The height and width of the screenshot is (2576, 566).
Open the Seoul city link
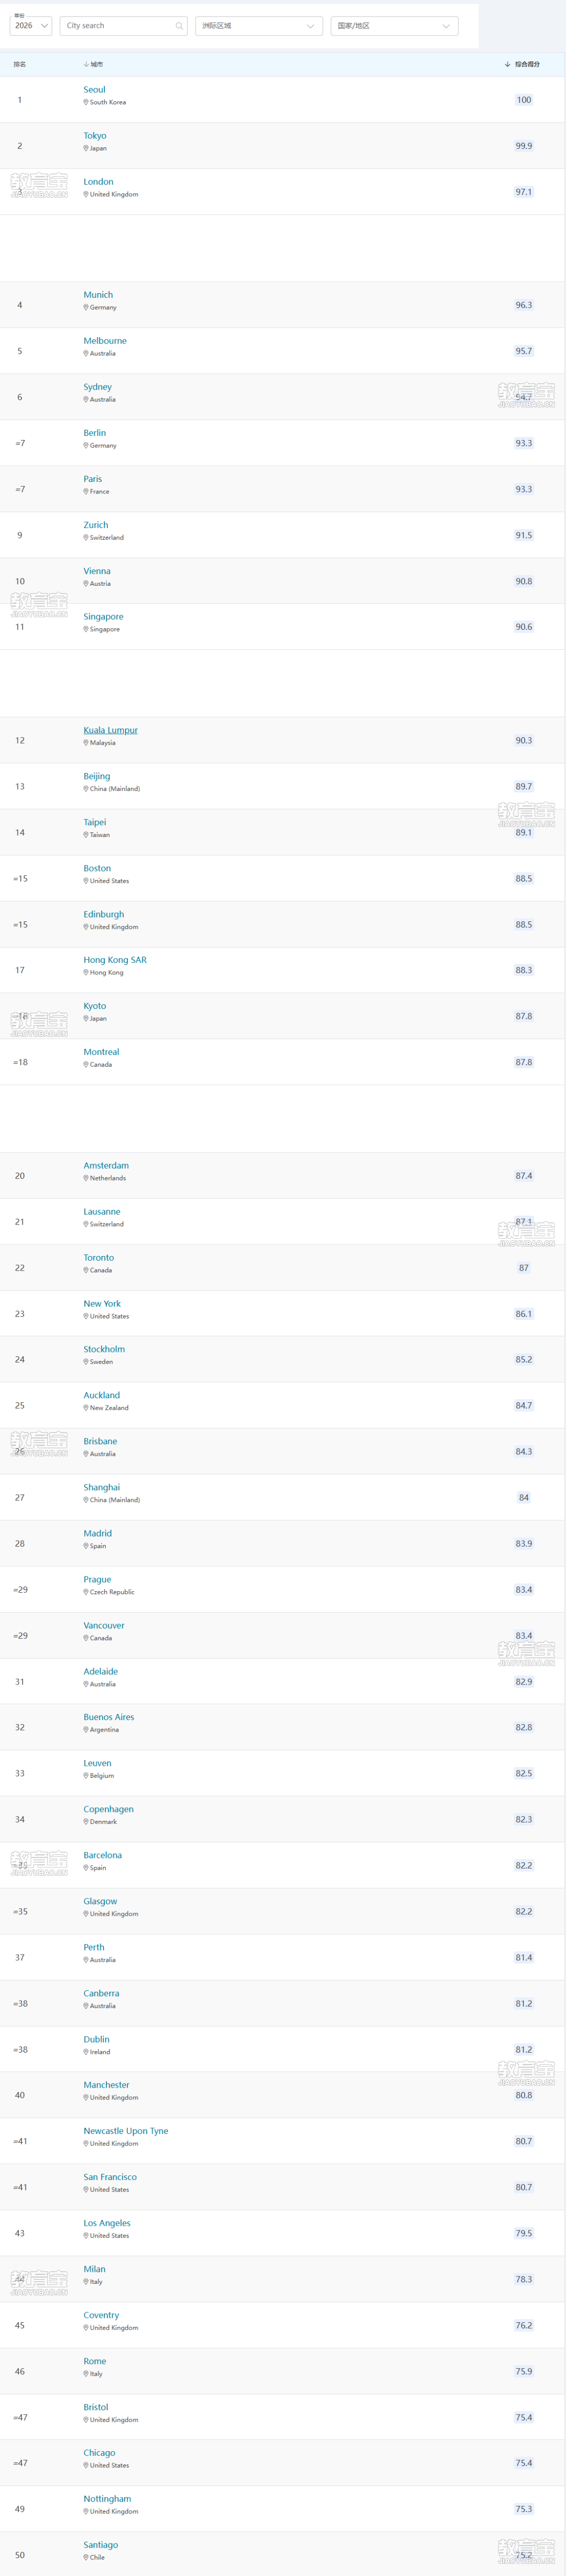pos(94,90)
